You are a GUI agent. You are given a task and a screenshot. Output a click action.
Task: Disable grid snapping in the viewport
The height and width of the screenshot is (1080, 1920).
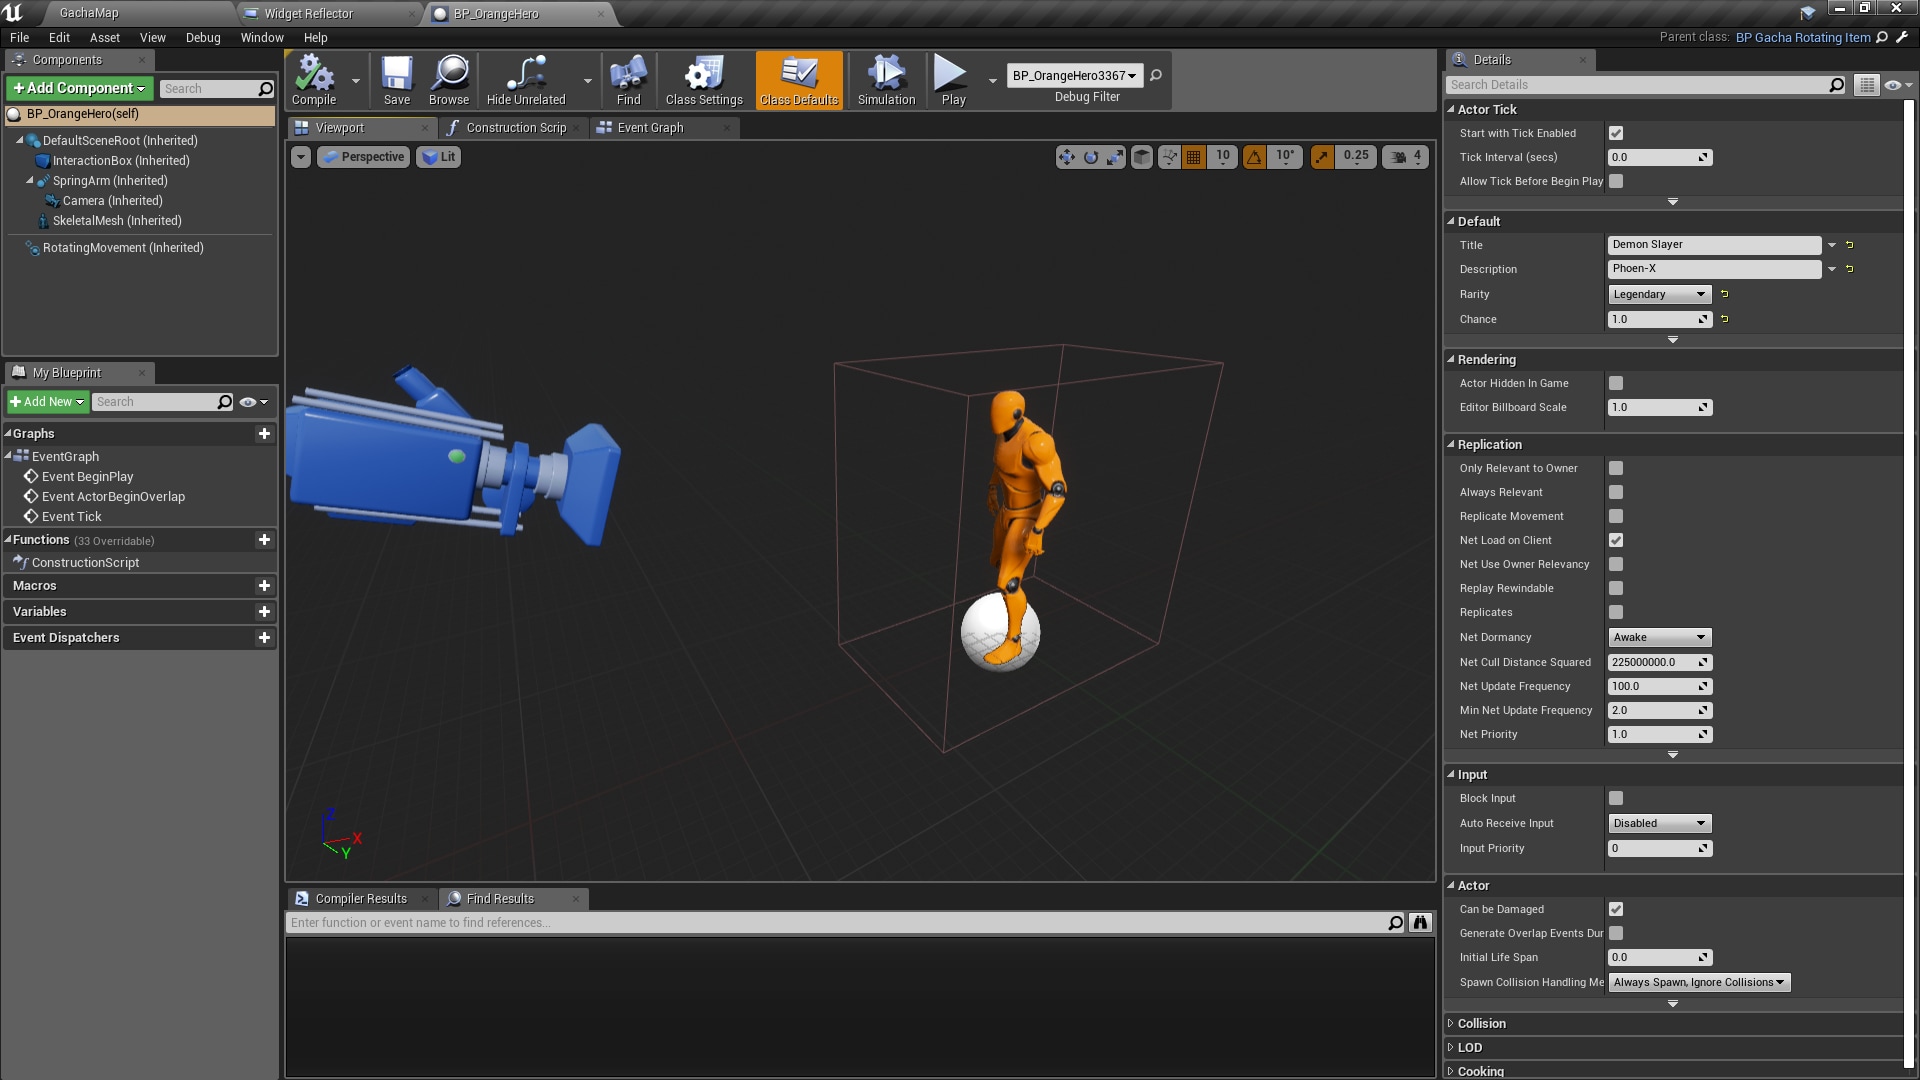pos(1192,157)
